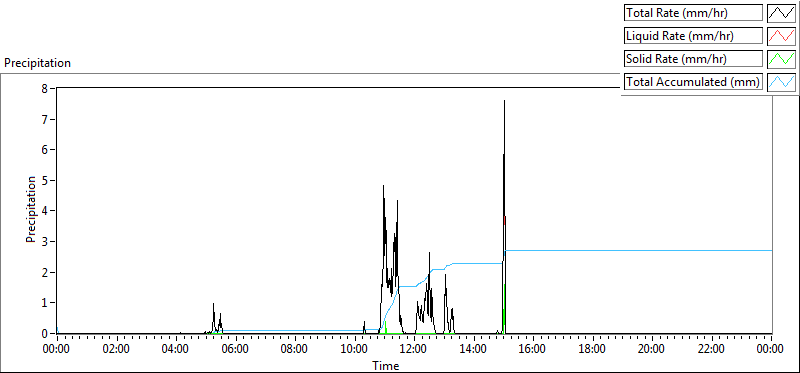Click the 06:00 time tick label

click(x=236, y=349)
